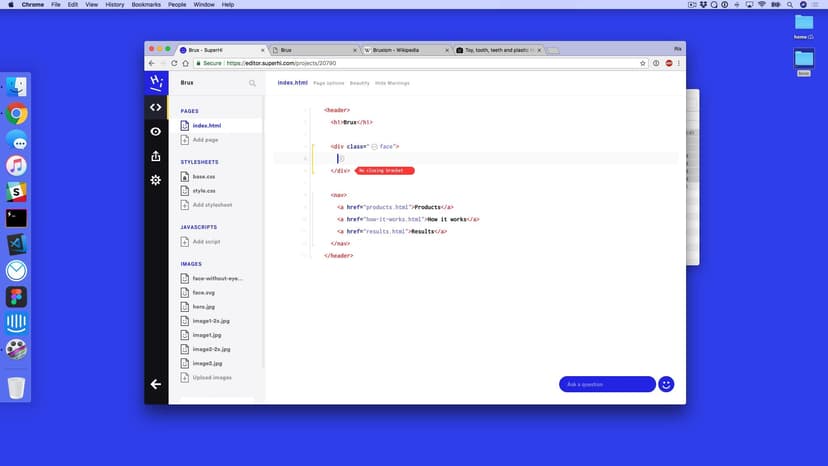This screenshot has width=828, height=466.
Task: Click the search magnifier next to Brux
Action: pos(252,83)
